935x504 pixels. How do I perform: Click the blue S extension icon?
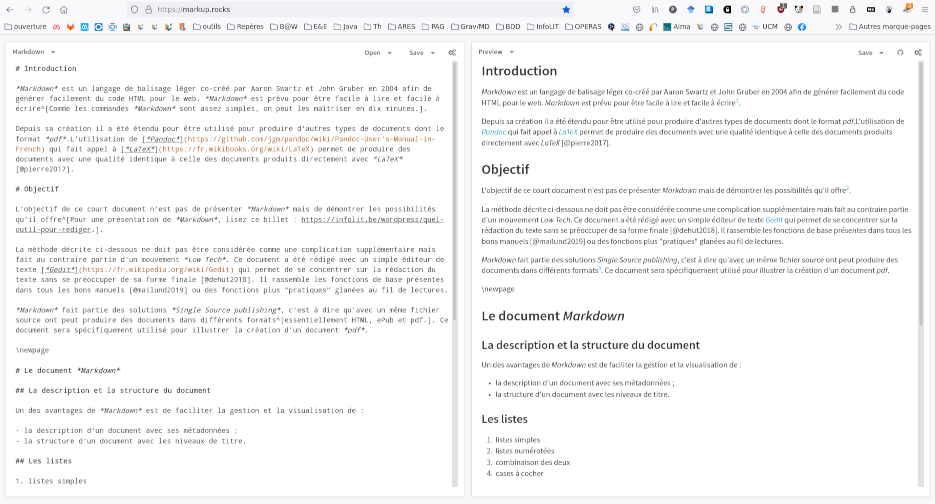coord(709,10)
